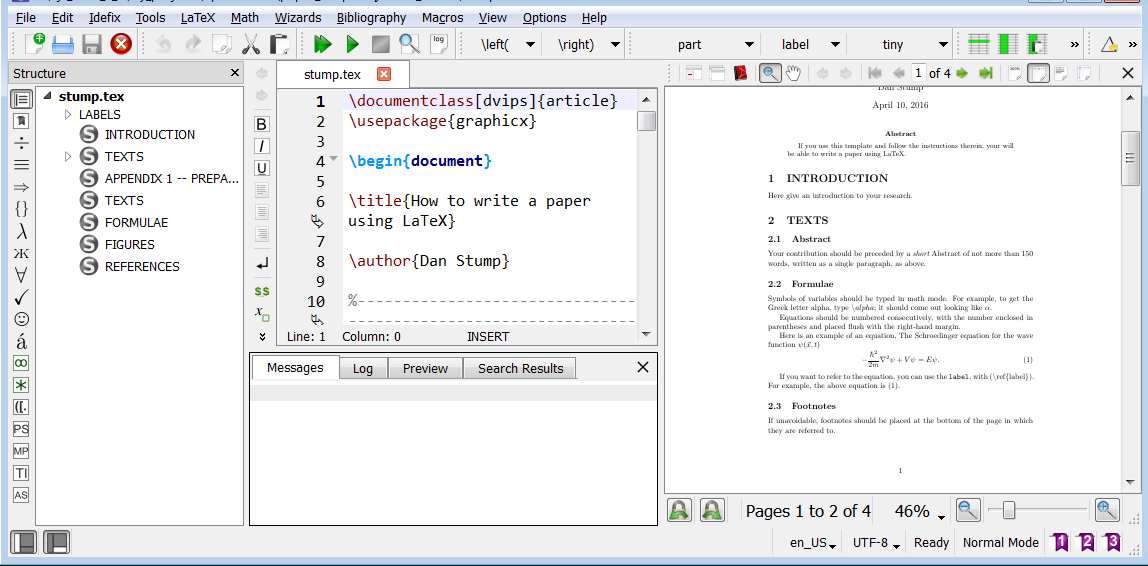Insert italic text with the I button
The height and width of the screenshot is (566, 1148).
261,145
